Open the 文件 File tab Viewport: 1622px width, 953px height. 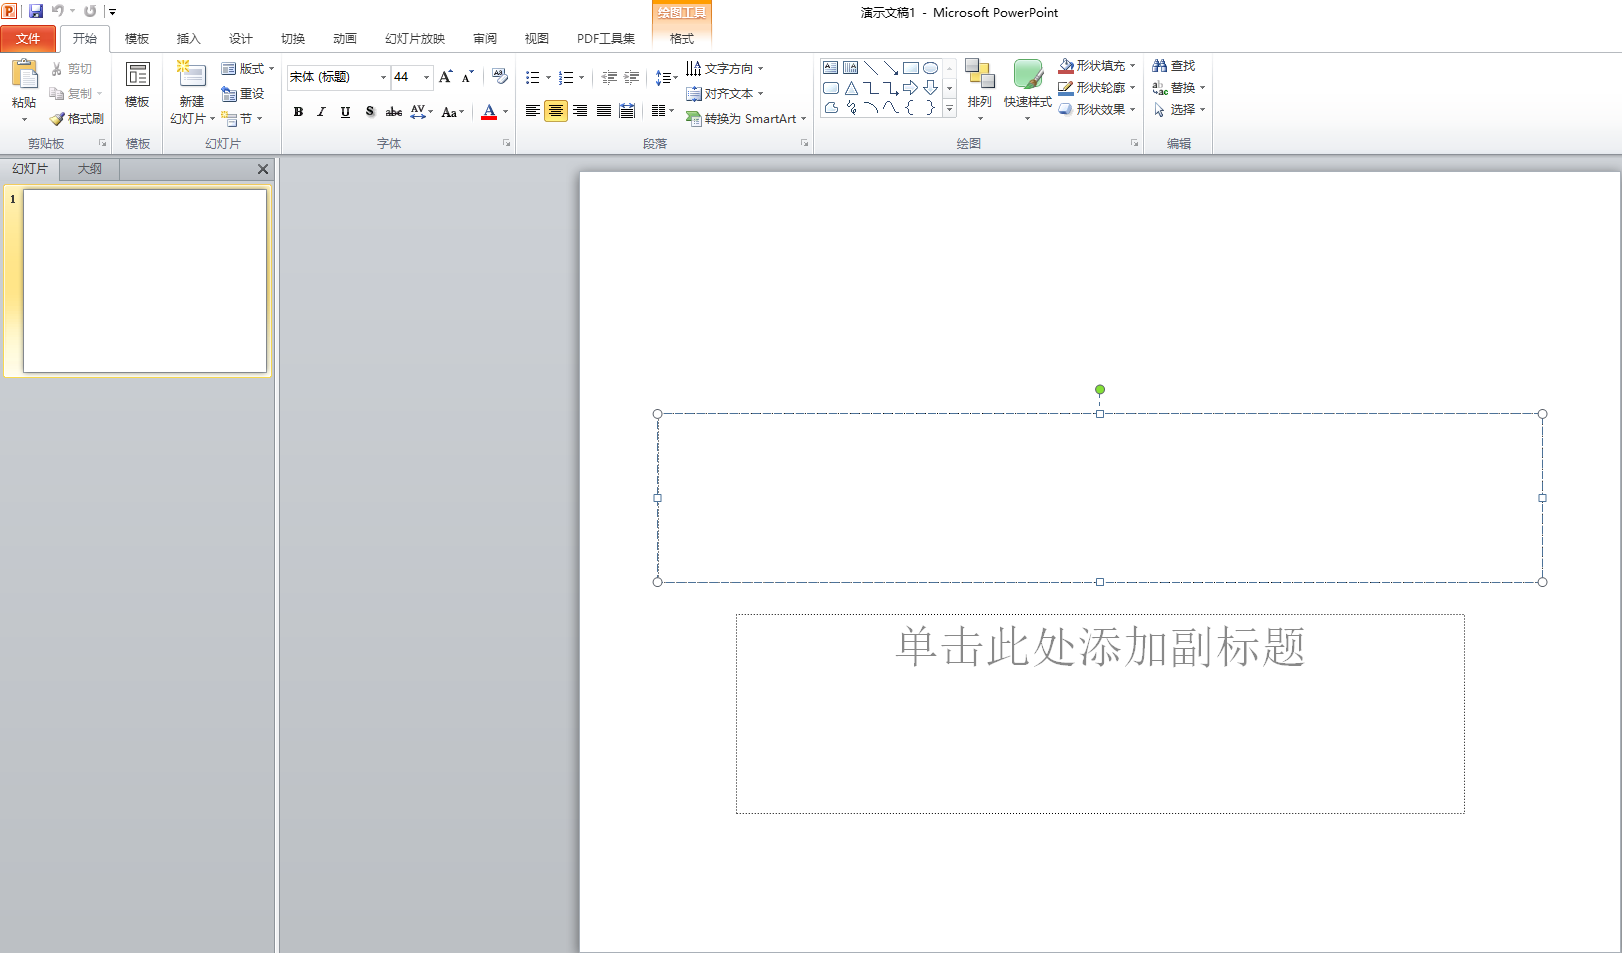(x=28, y=39)
